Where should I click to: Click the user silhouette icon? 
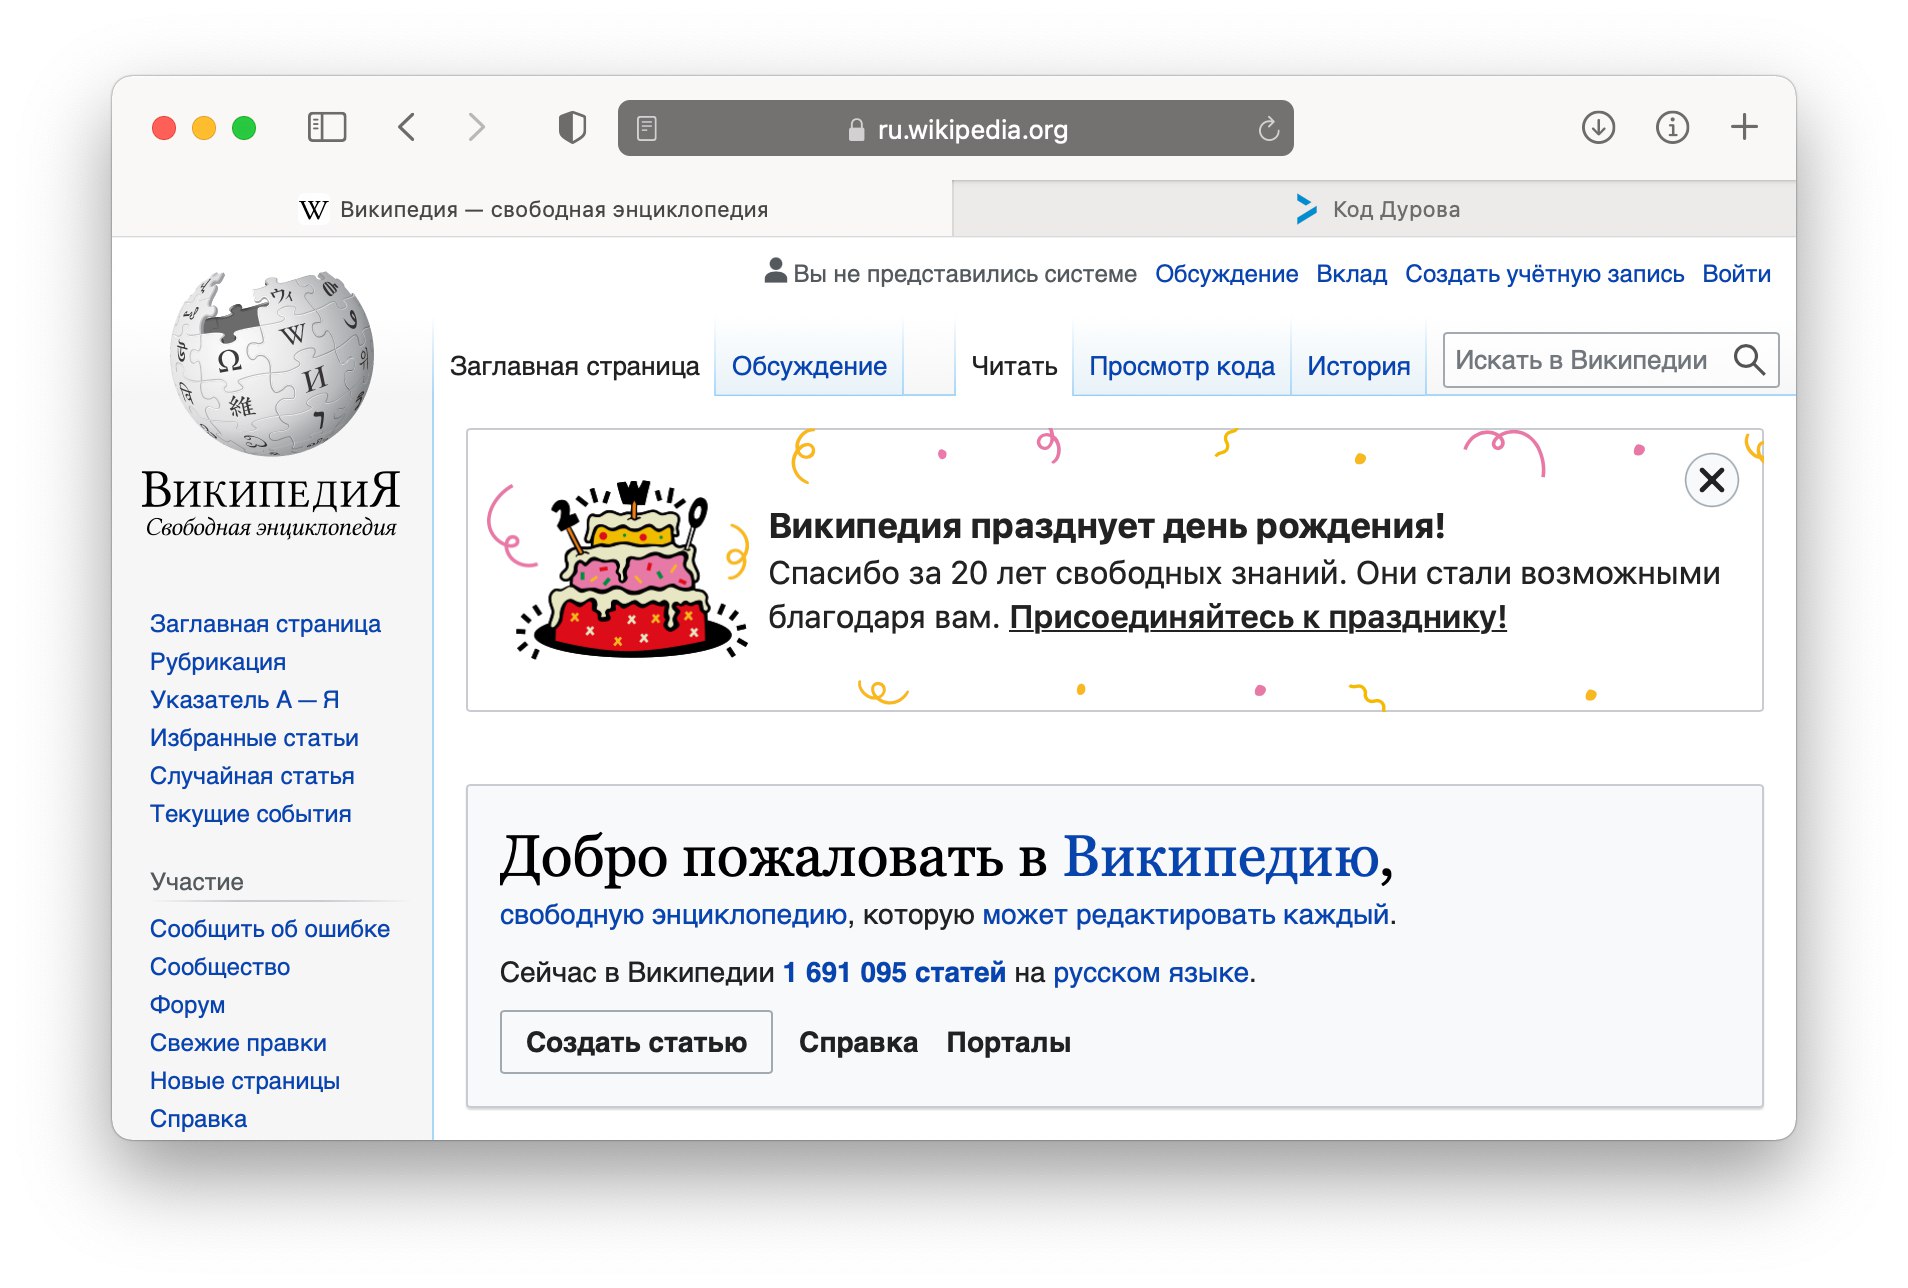point(775,271)
